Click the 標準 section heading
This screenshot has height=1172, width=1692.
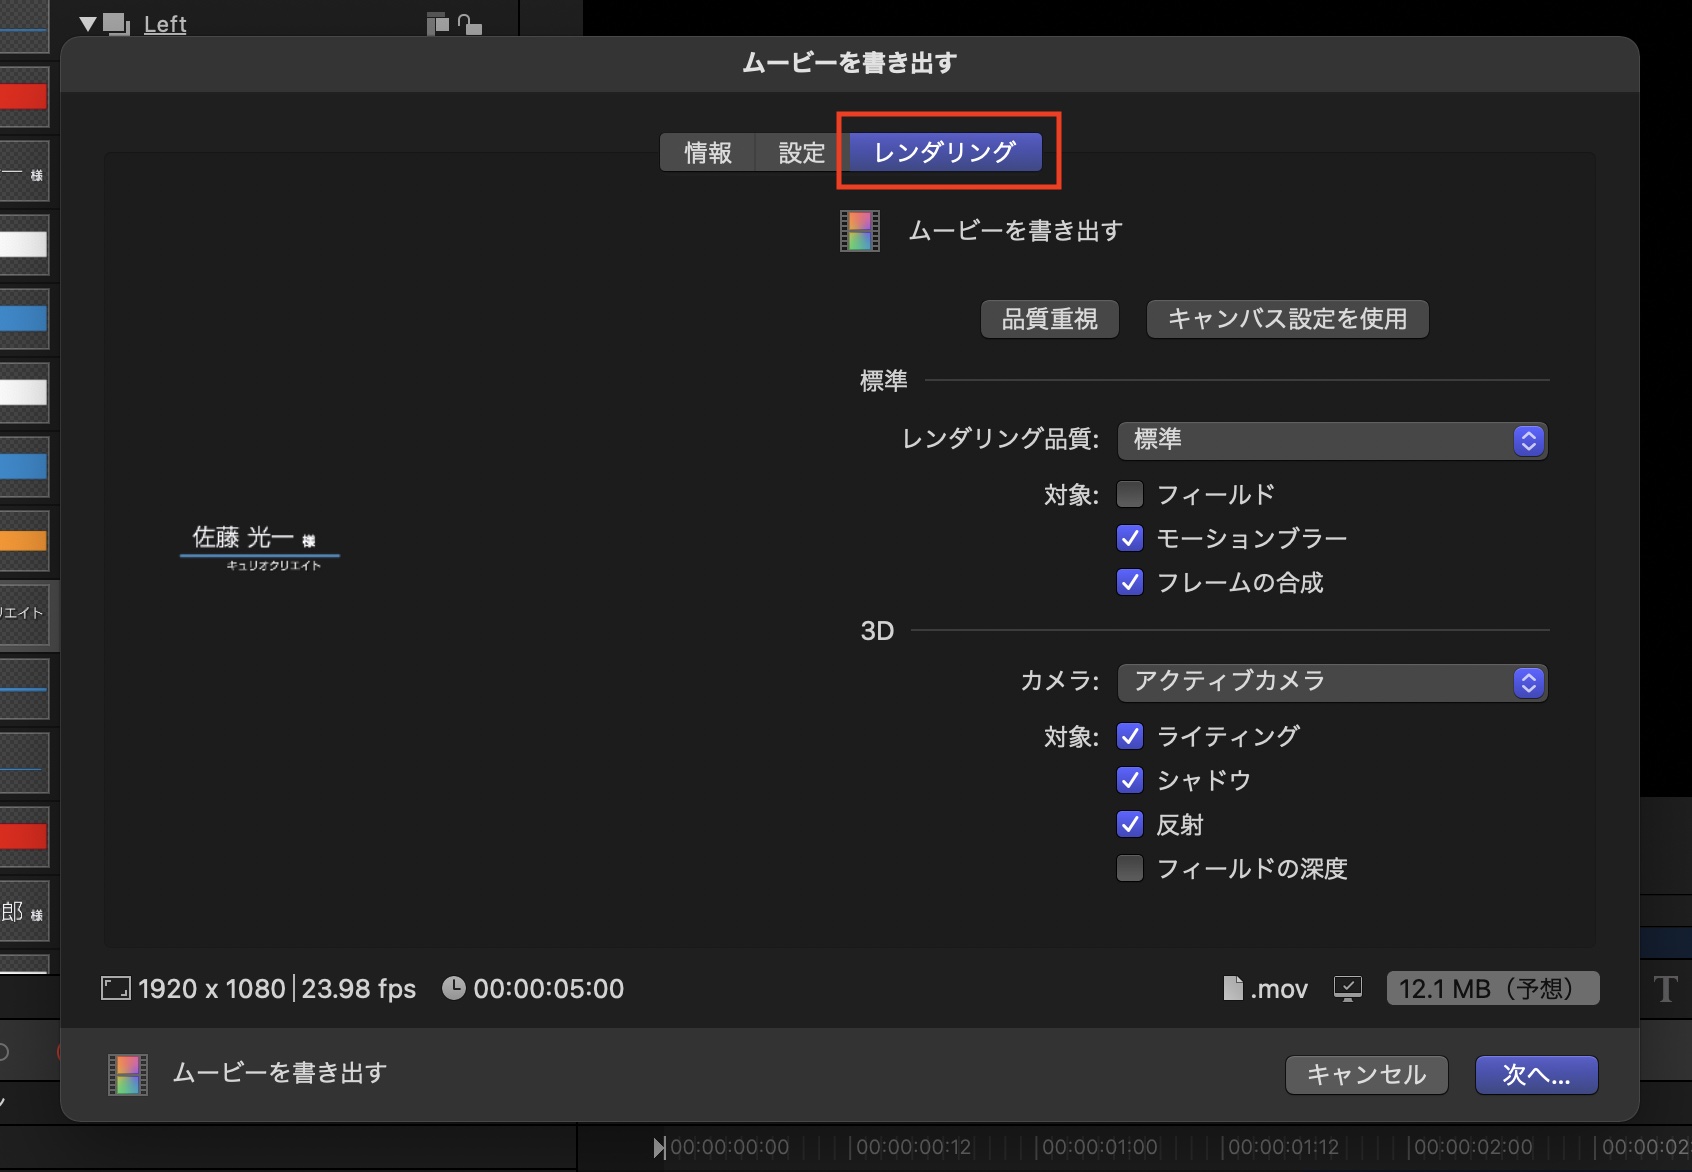884,381
